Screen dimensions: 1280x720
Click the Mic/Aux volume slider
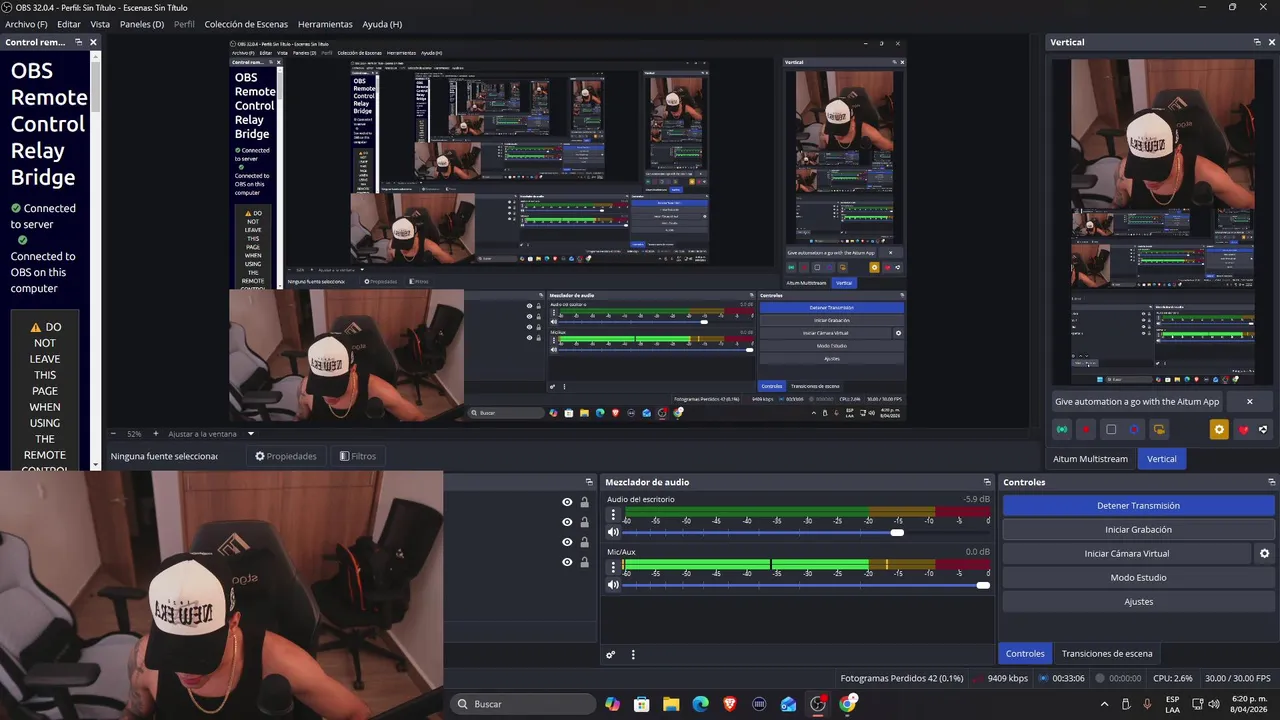(x=806, y=585)
